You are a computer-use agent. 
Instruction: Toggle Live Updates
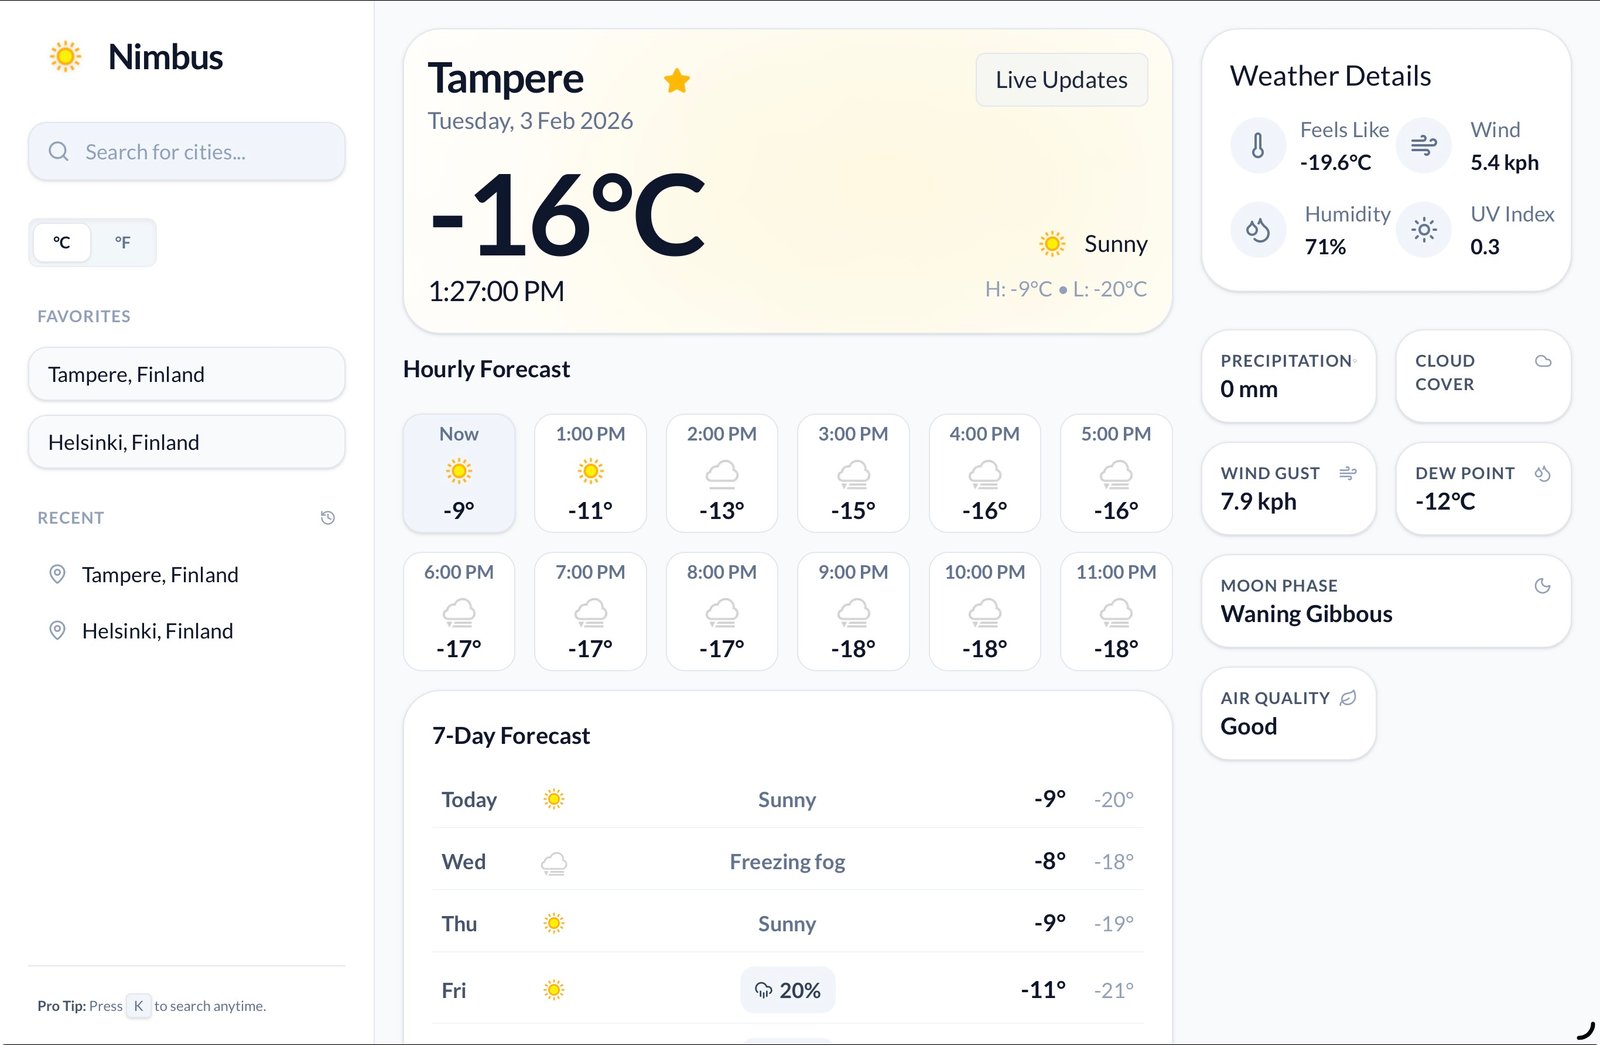[x=1061, y=79]
